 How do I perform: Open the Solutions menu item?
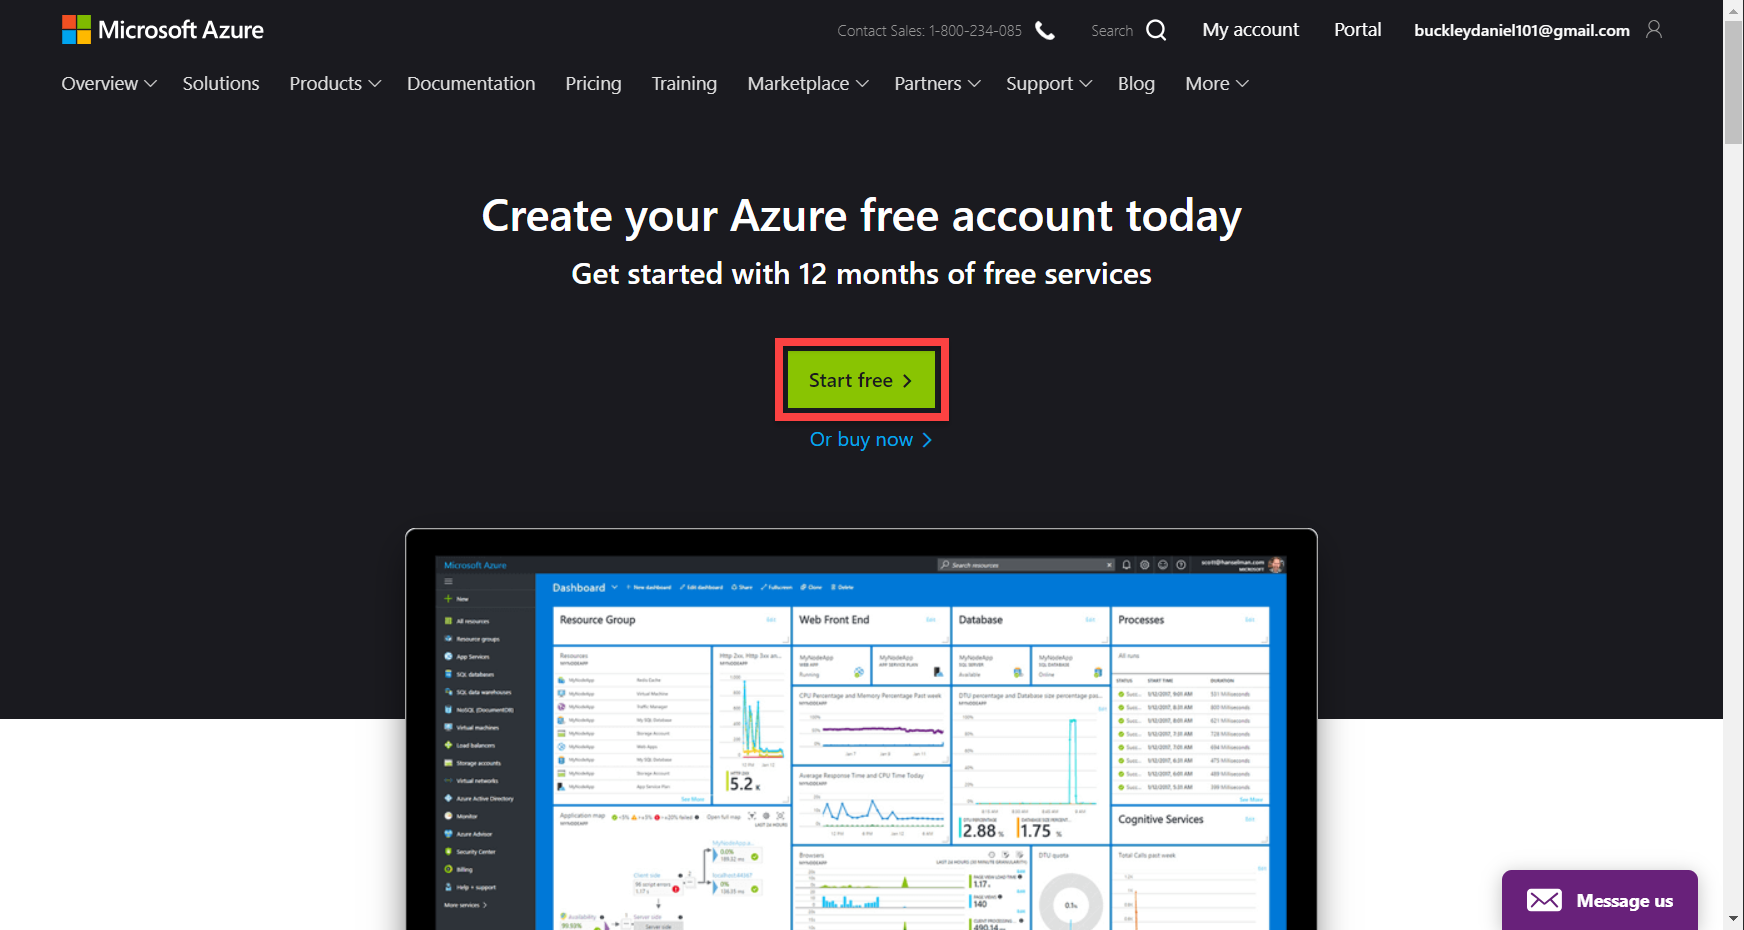pos(221,84)
